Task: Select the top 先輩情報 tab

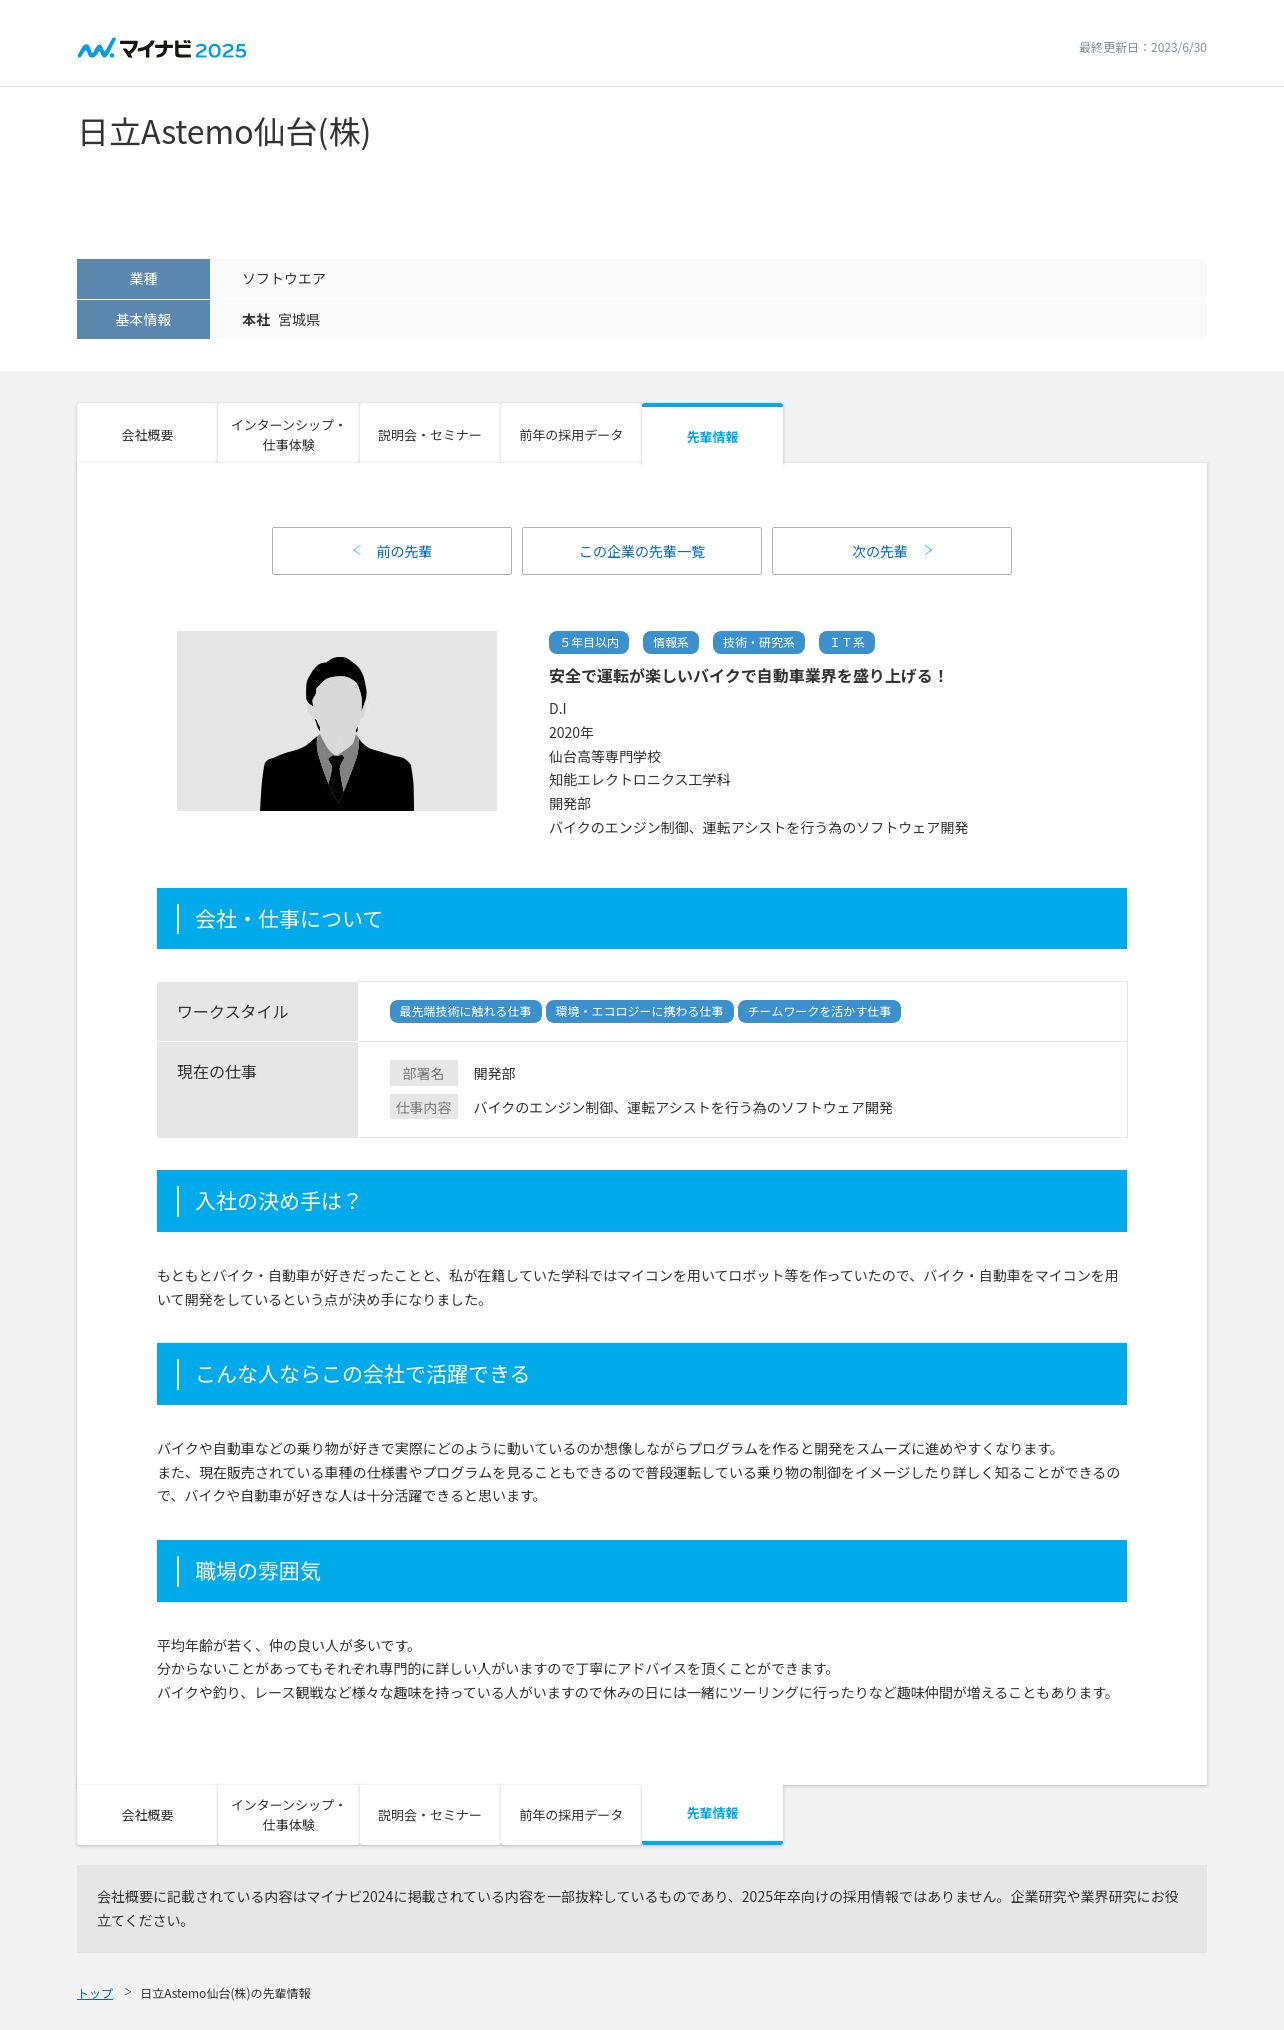Action: pyautogui.click(x=712, y=435)
